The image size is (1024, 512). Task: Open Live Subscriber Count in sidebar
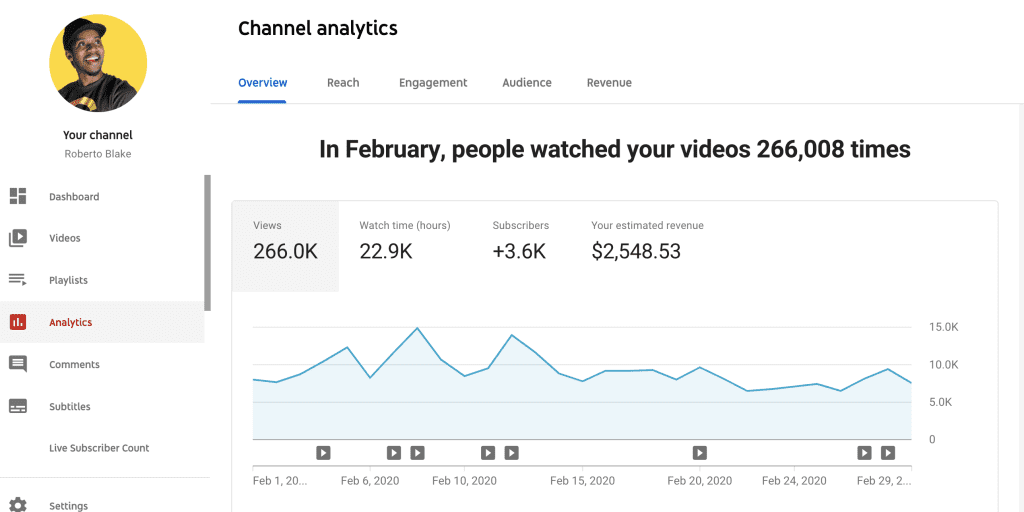click(x=99, y=449)
